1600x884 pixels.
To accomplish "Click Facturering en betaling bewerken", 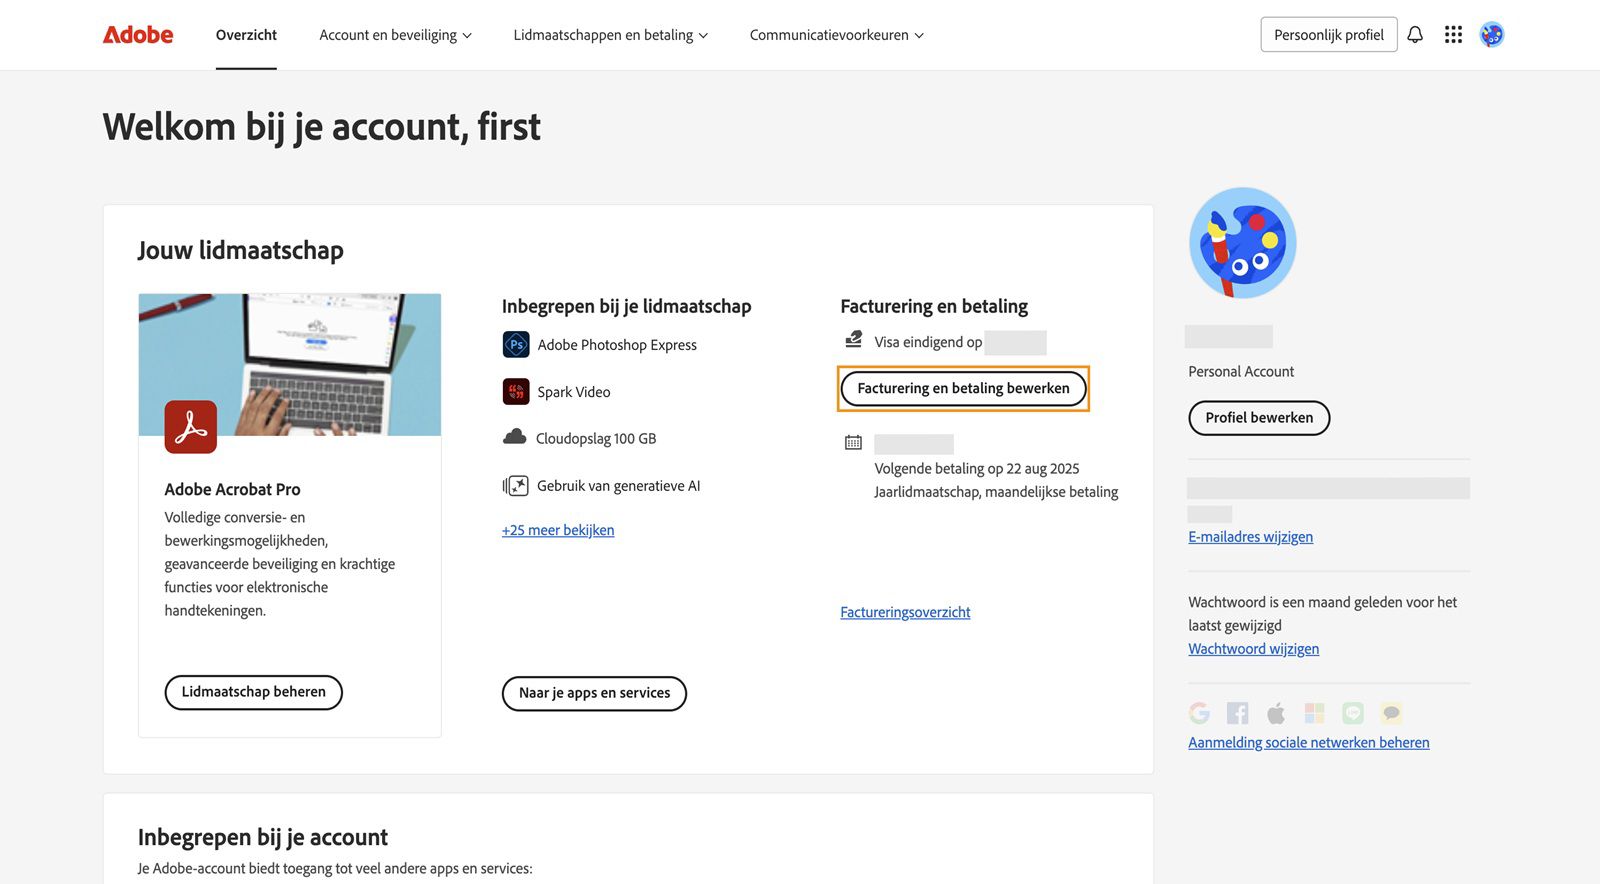I will [963, 388].
